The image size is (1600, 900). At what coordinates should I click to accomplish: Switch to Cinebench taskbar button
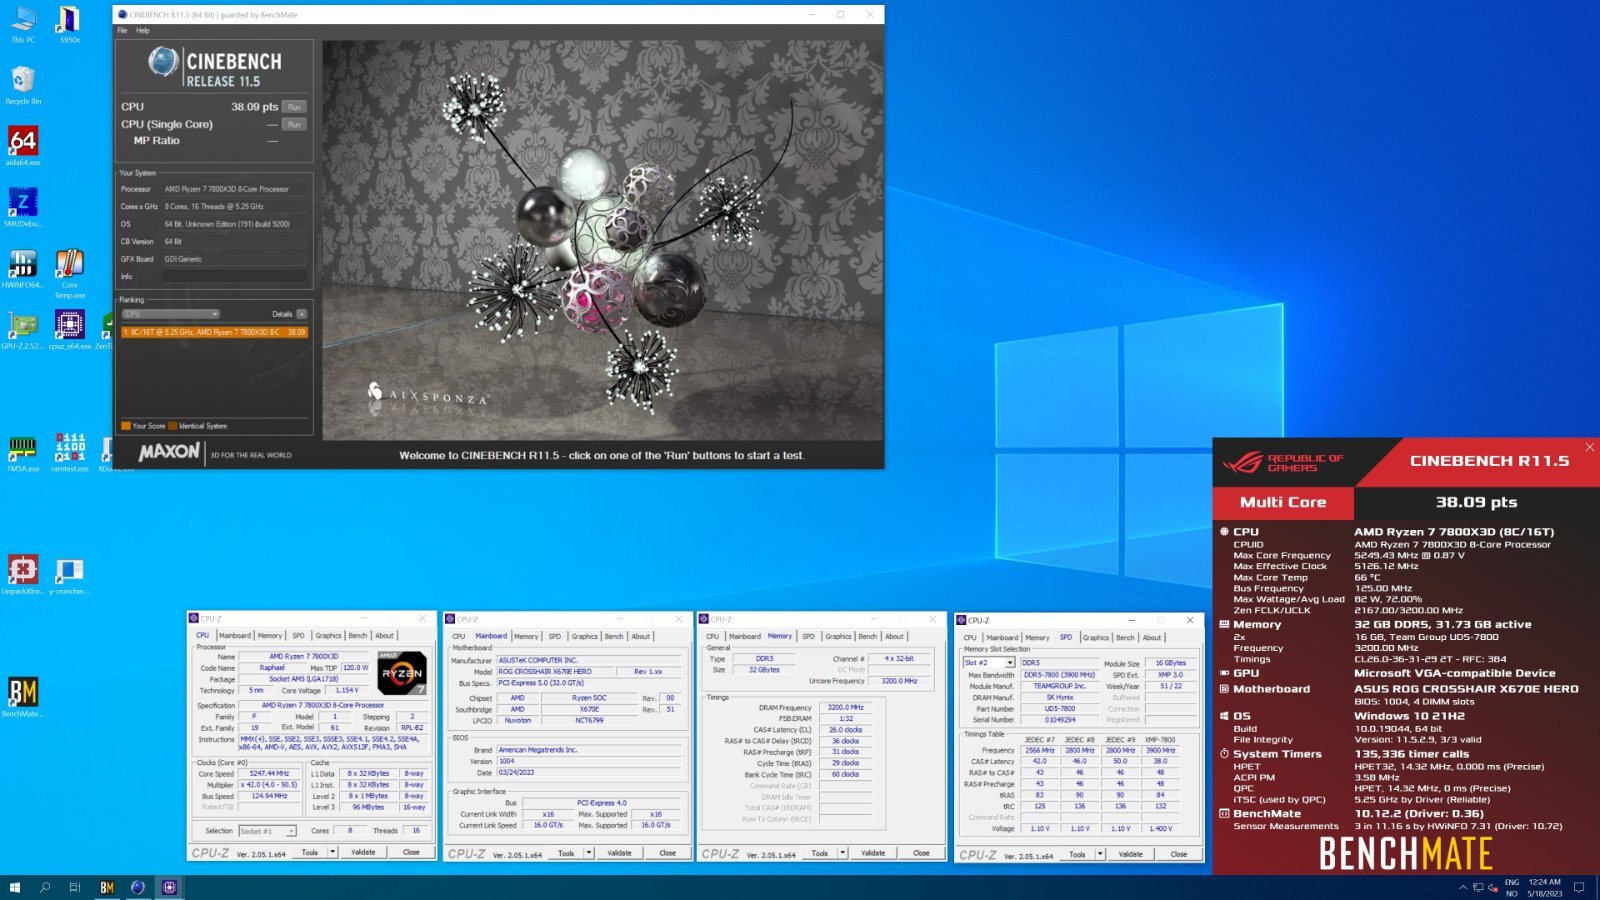click(138, 887)
